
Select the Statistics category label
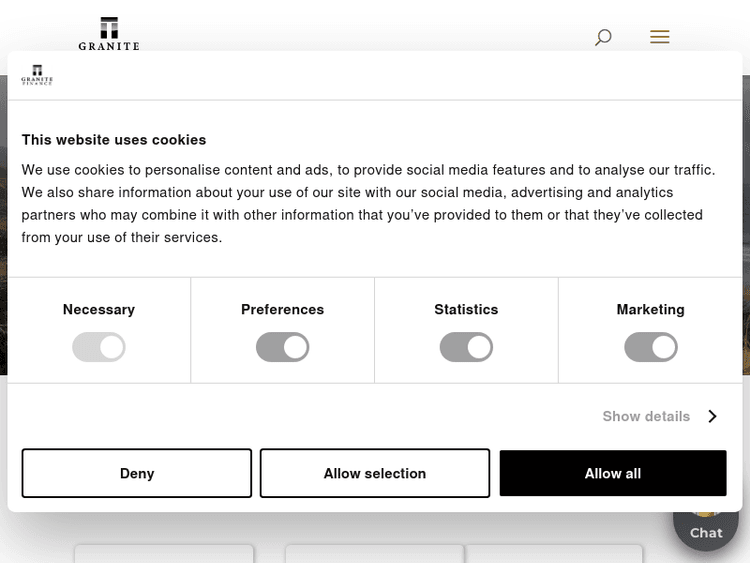466,310
